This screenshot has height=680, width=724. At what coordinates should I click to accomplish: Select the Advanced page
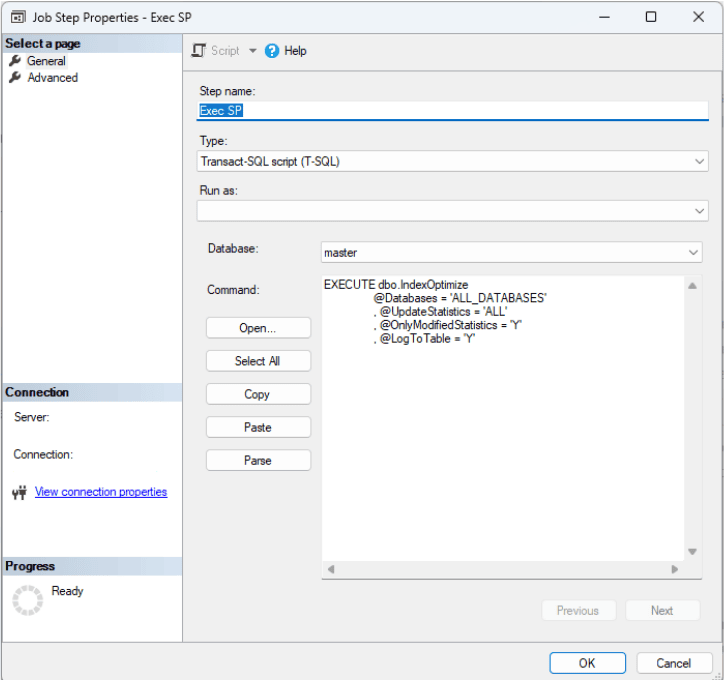tap(52, 78)
